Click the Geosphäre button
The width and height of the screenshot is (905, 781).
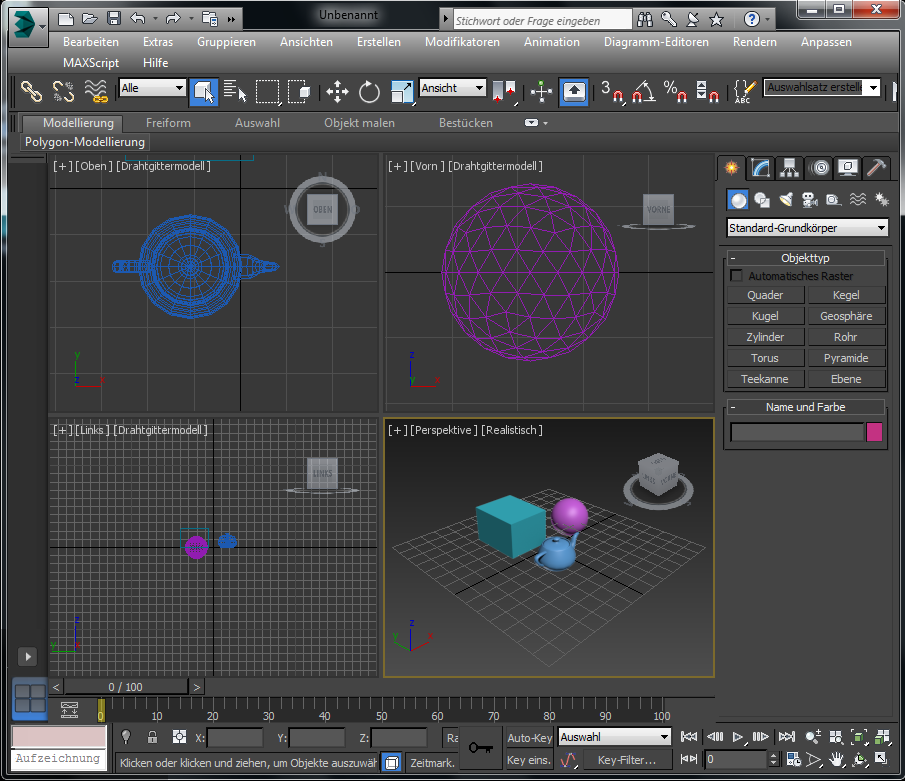point(845,316)
